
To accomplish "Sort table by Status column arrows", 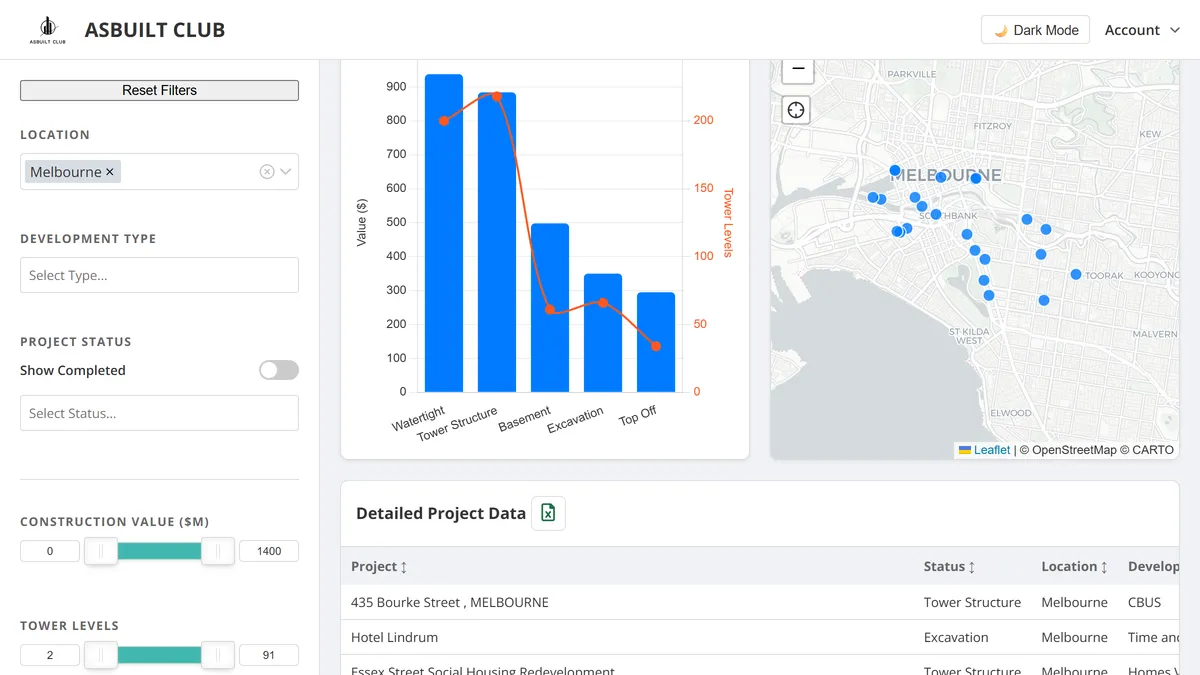I will (x=972, y=567).
